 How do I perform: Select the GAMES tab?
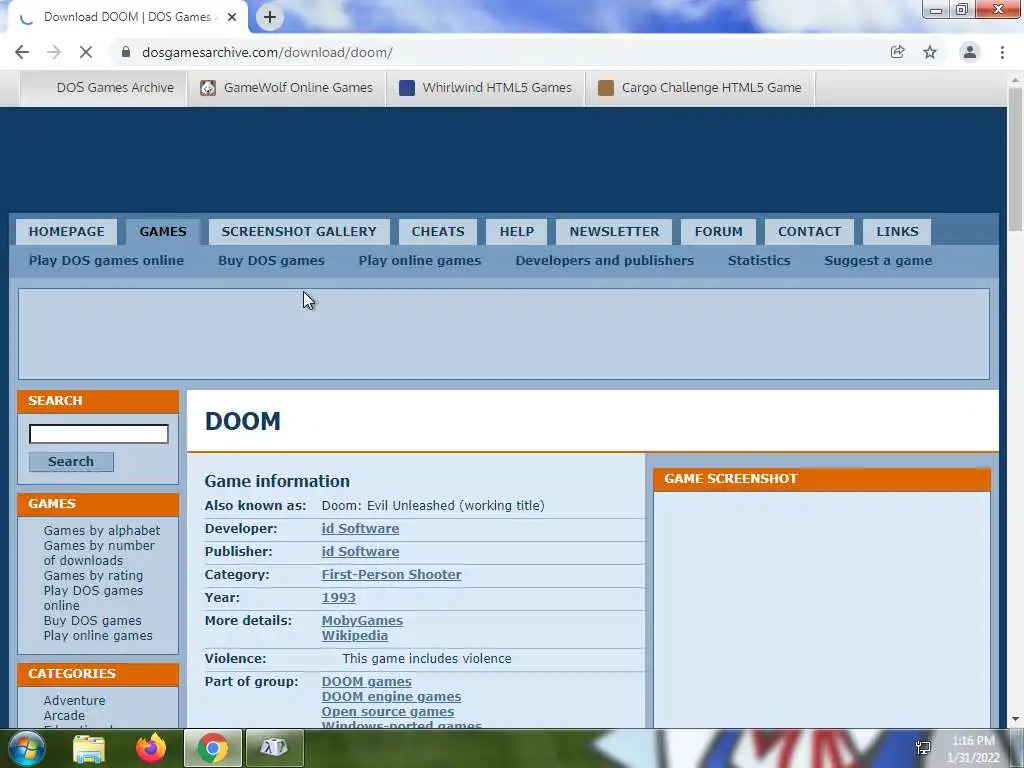[163, 232]
